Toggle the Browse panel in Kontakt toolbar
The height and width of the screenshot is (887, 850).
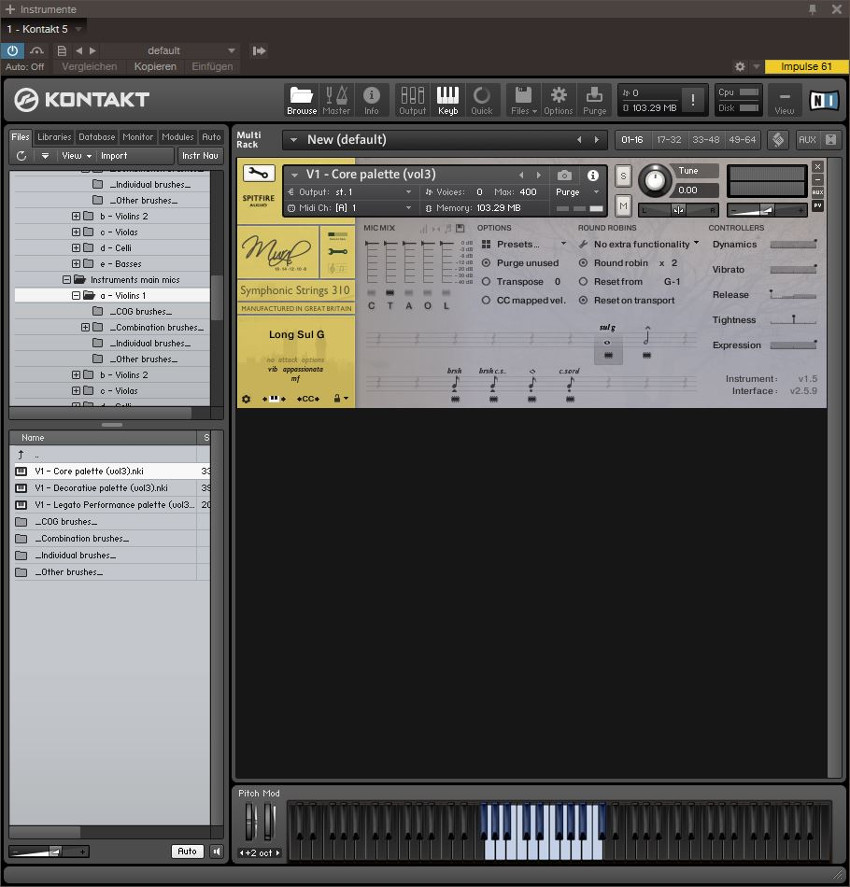pos(301,101)
